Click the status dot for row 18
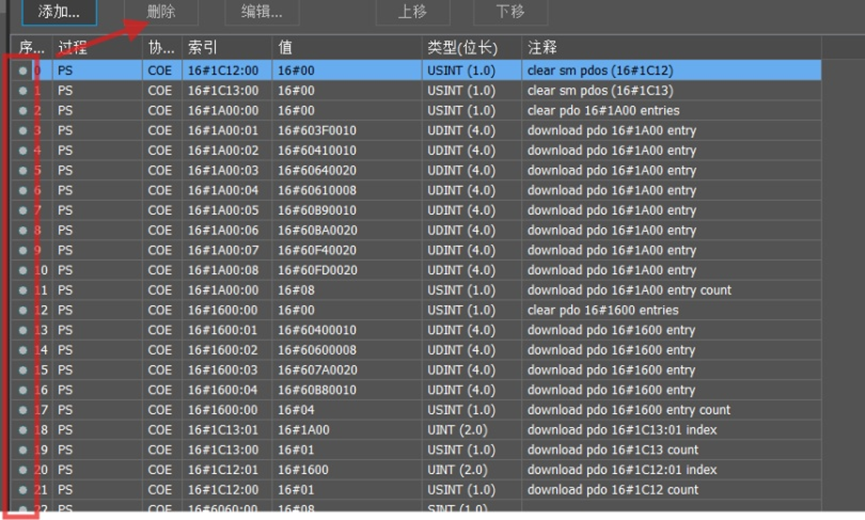The image size is (865, 520). [23, 430]
